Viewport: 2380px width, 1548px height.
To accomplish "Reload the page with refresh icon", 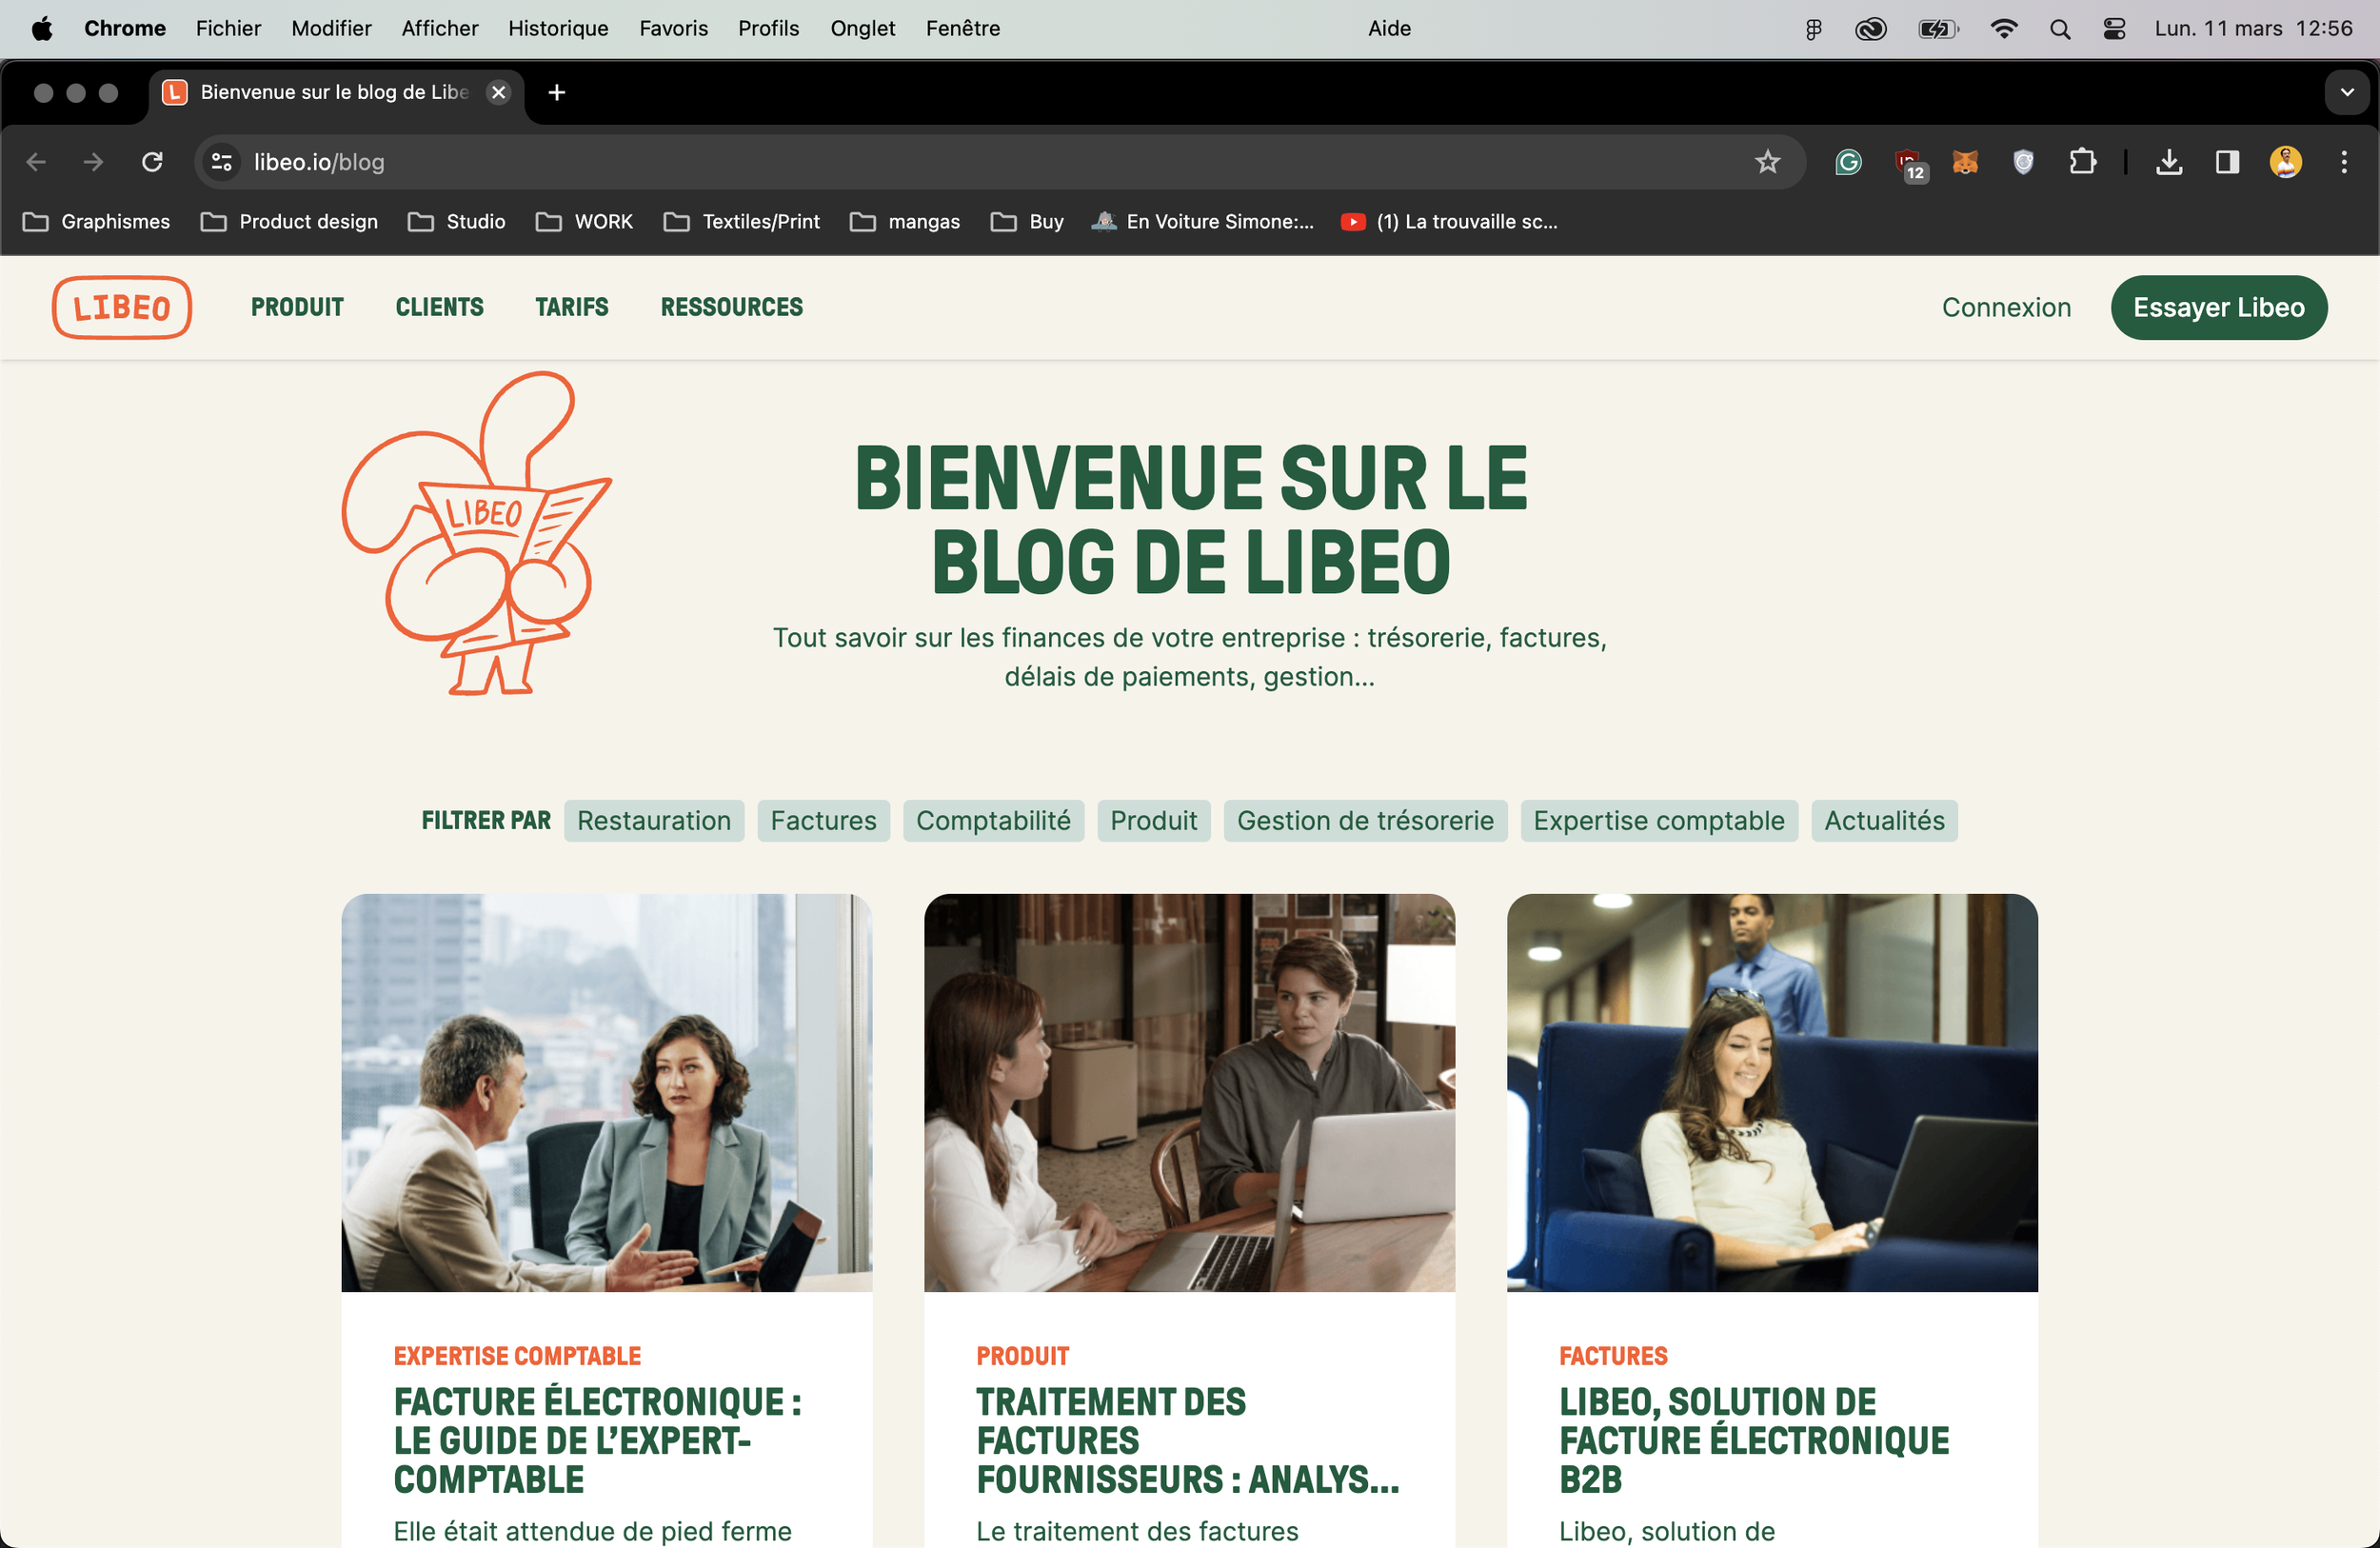I will tap(152, 162).
